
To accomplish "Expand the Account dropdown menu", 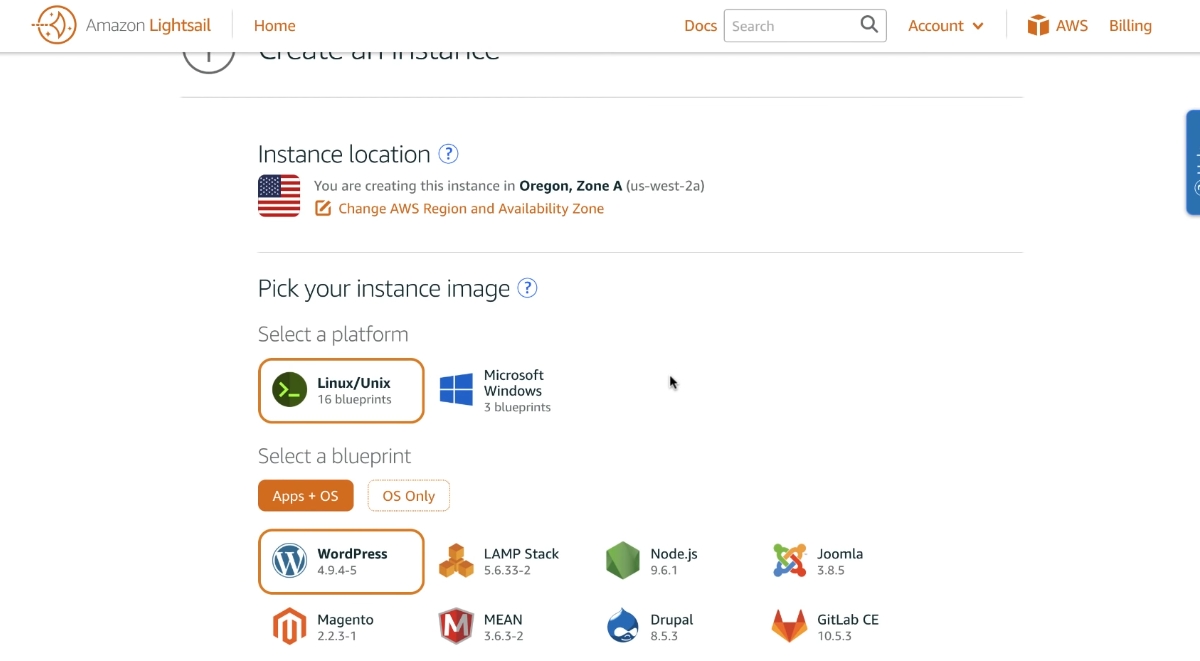I will pos(945,26).
